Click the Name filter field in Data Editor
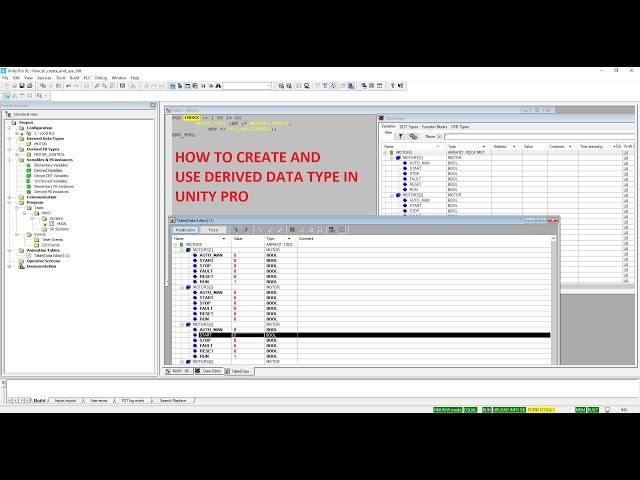Image resolution: width=640 pixels, height=480 pixels. [x=539, y=136]
